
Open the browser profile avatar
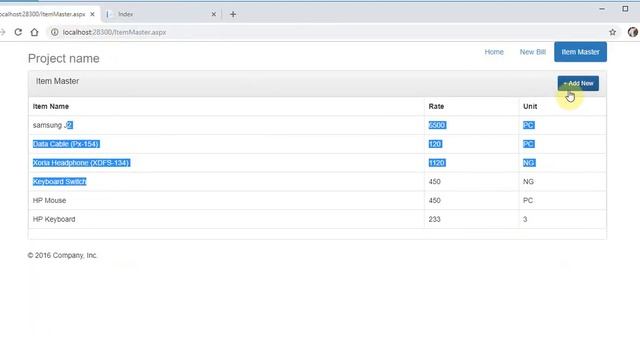tap(633, 32)
